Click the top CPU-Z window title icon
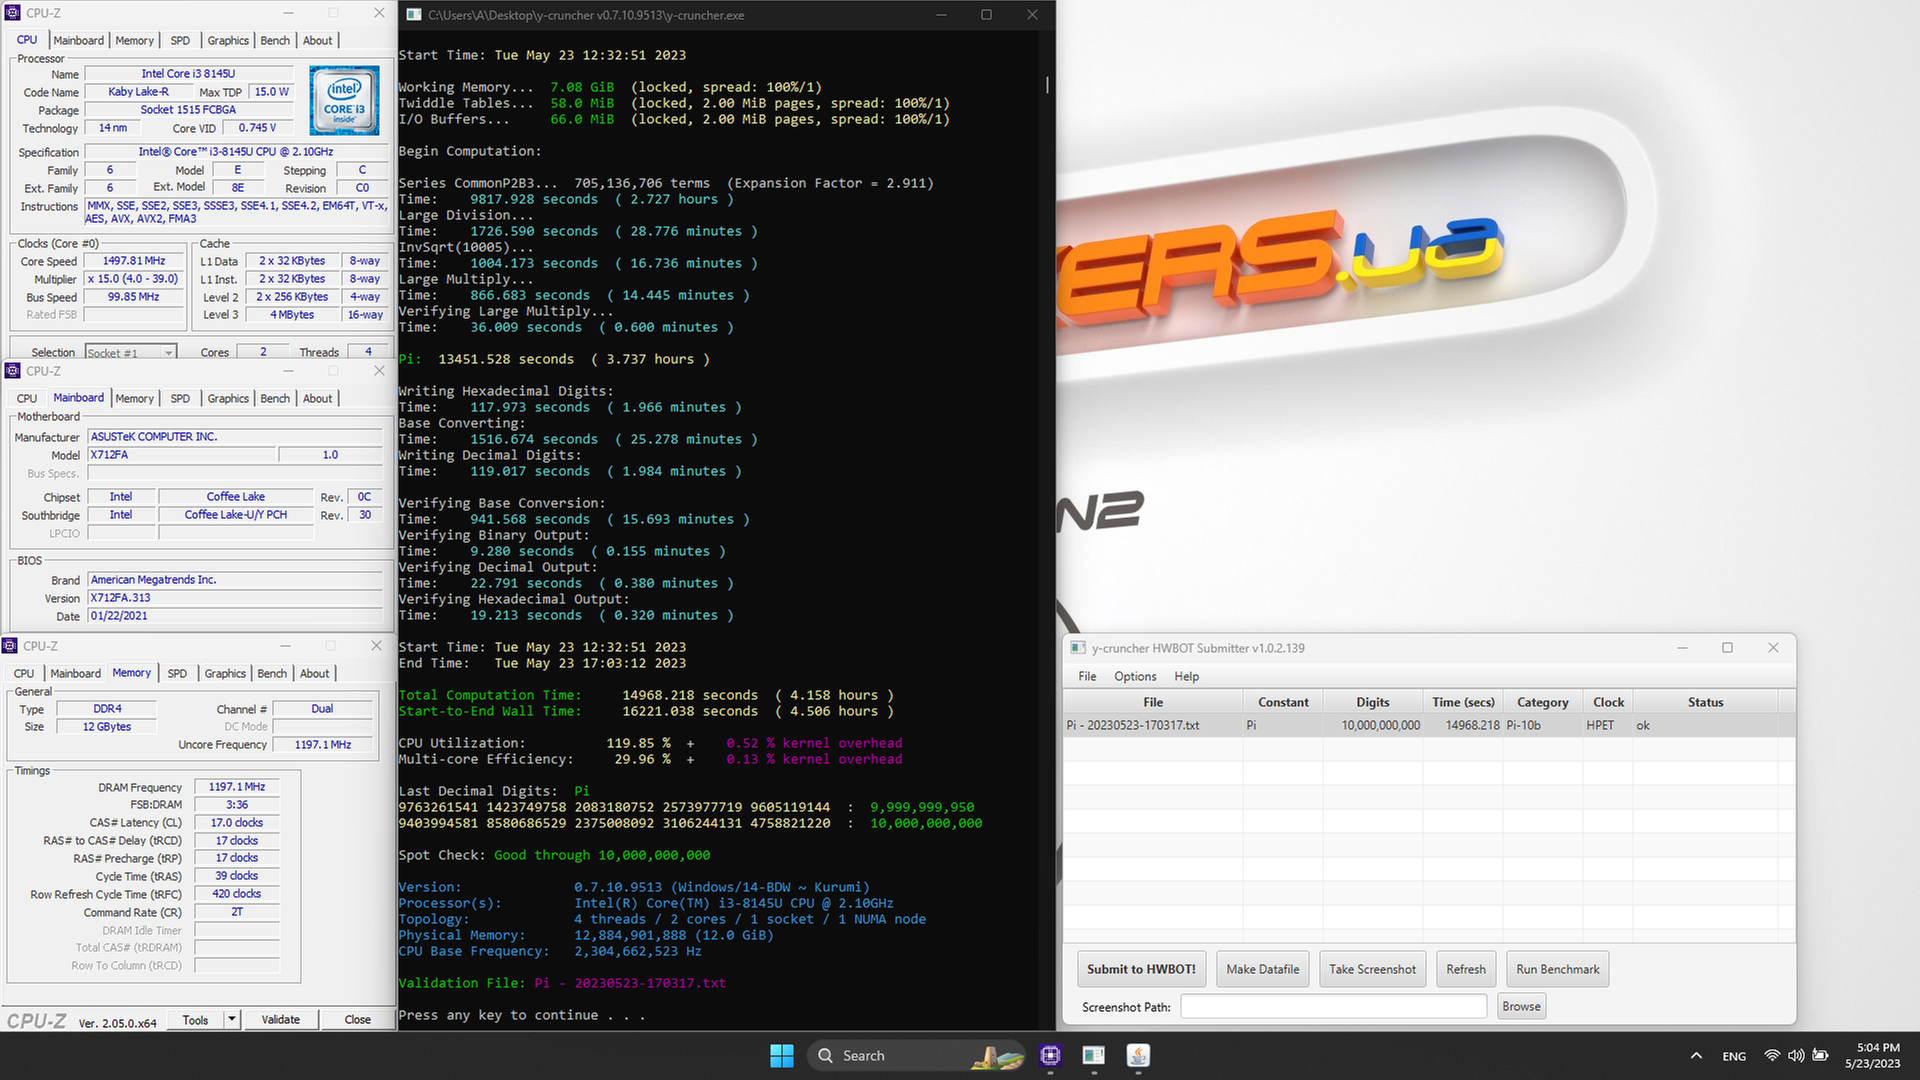1920x1080 pixels. click(x=13, y=13)
